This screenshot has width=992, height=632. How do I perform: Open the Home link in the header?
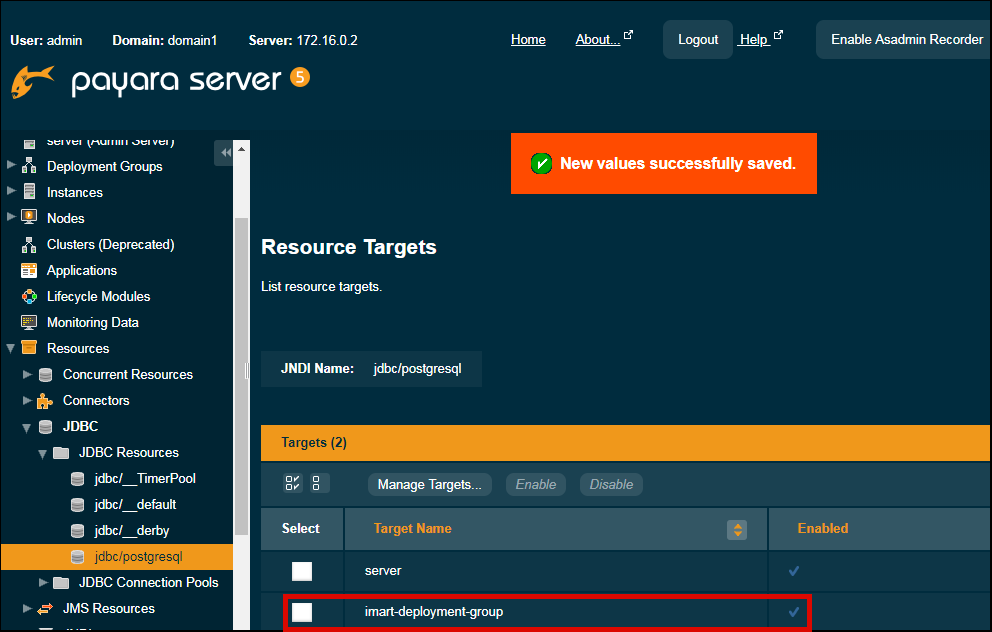528,40
